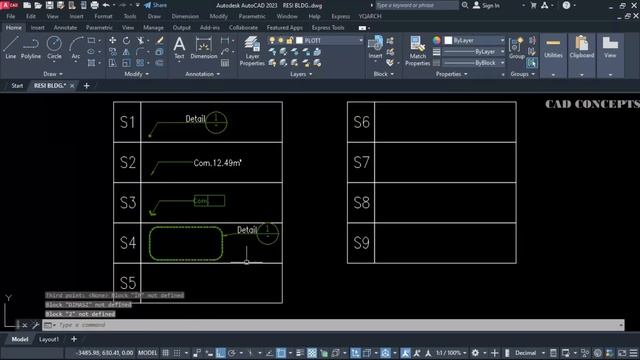This screenshot has height=360, width=640.
Task: Select the Arc tool
Action: coord(76,48)
